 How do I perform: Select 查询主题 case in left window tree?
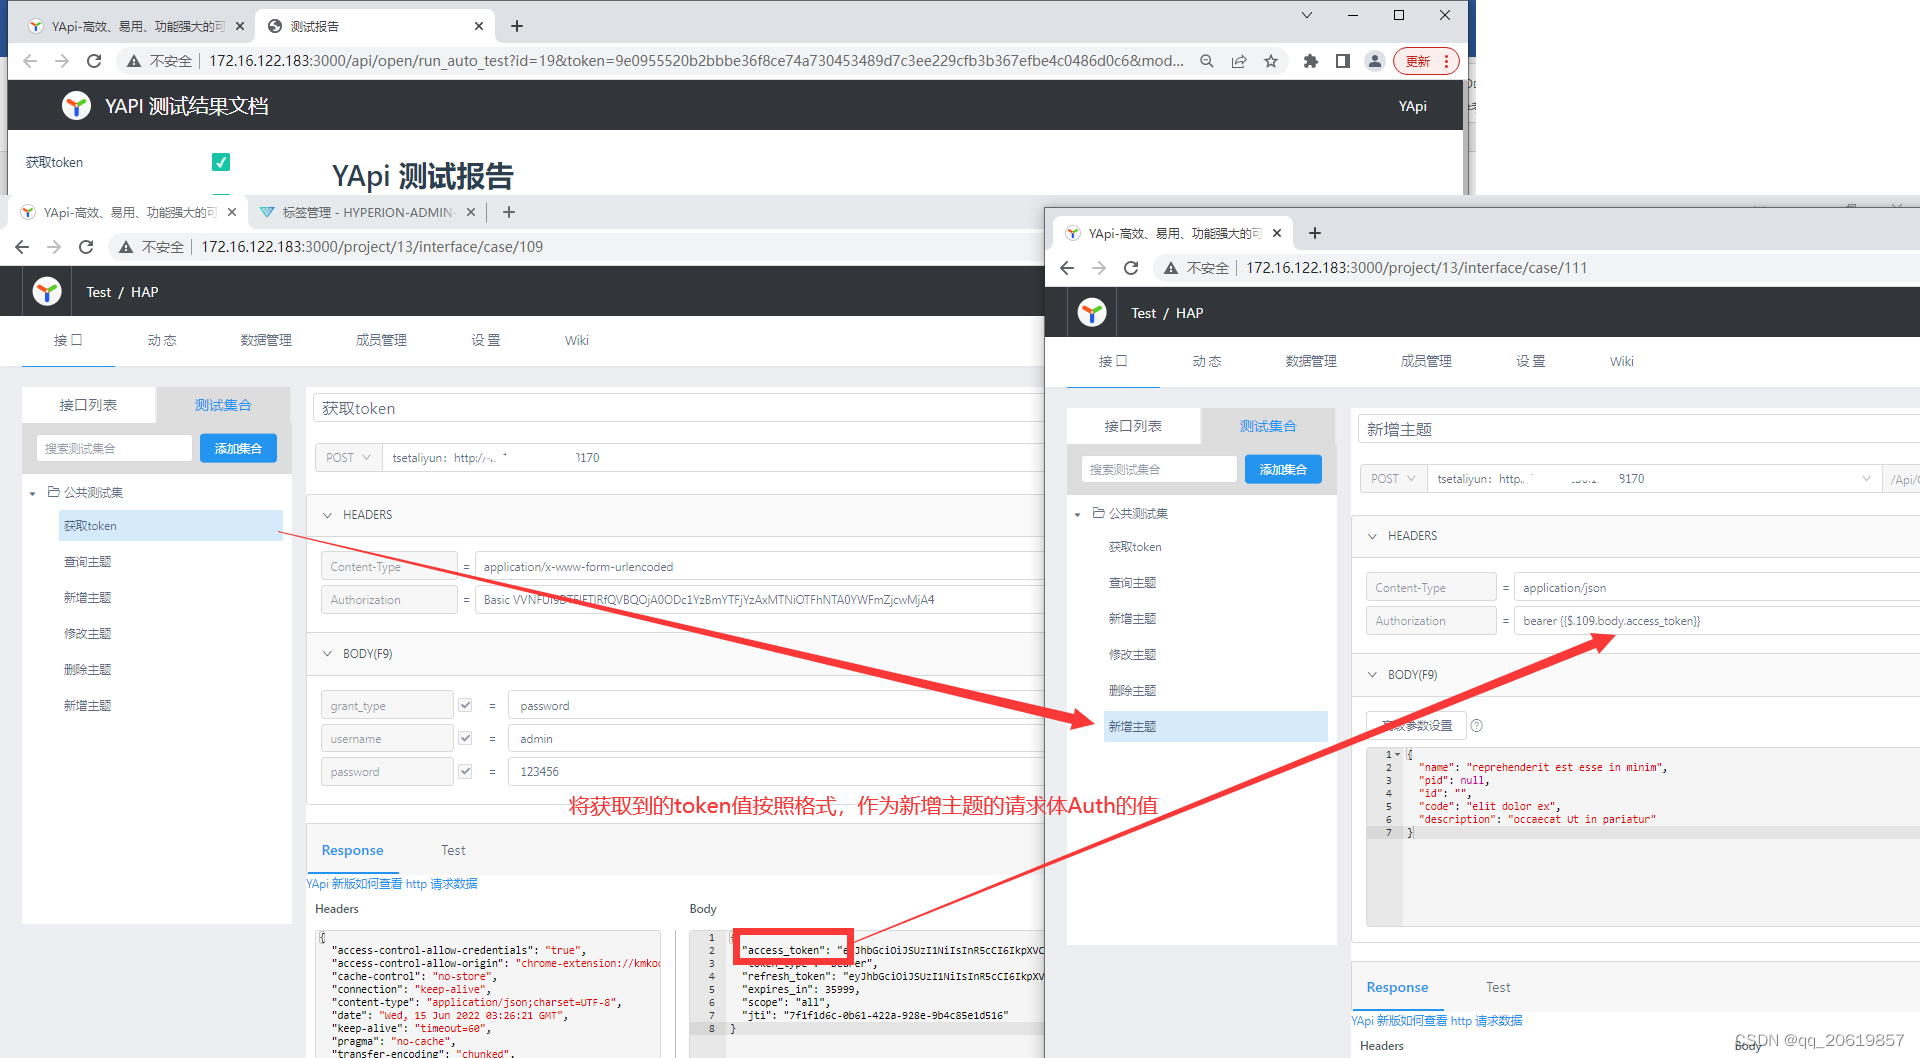88,561
